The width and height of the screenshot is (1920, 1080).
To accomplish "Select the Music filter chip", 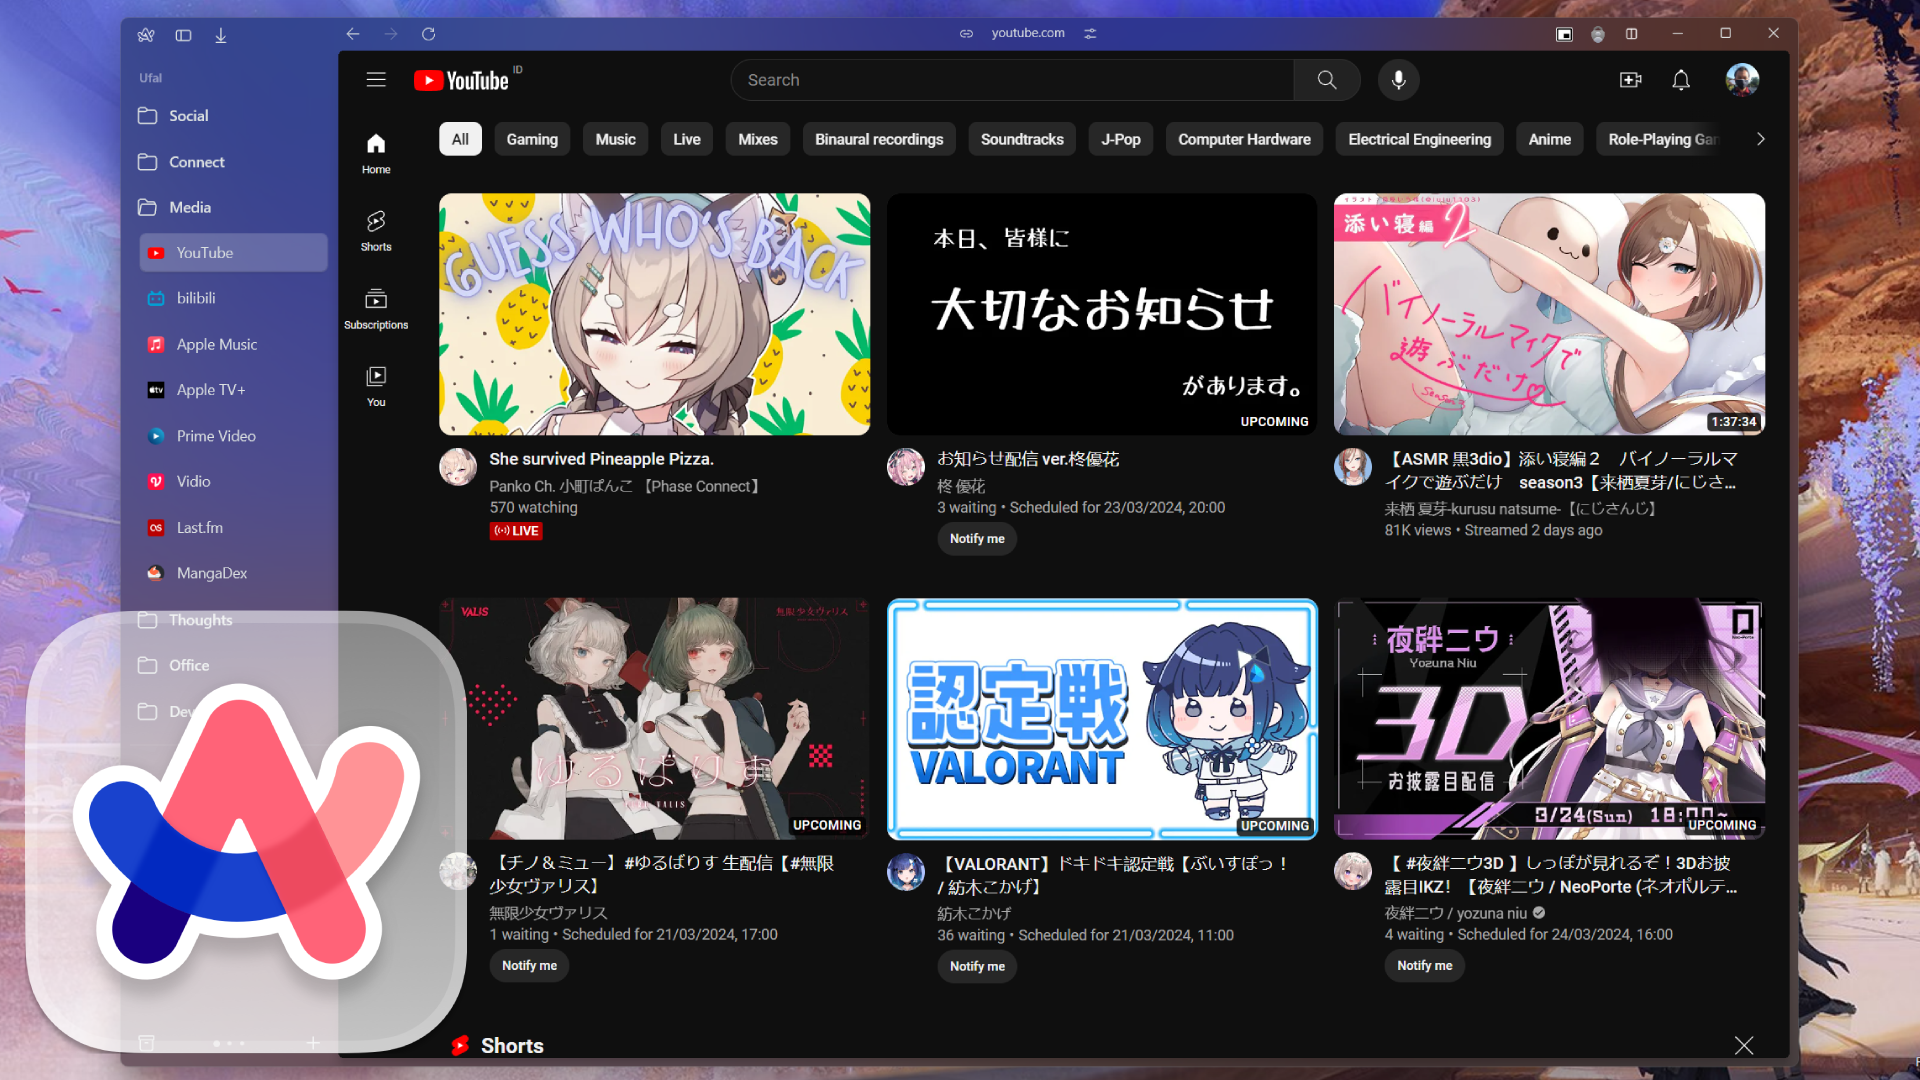I will click(x=616, y=139).
